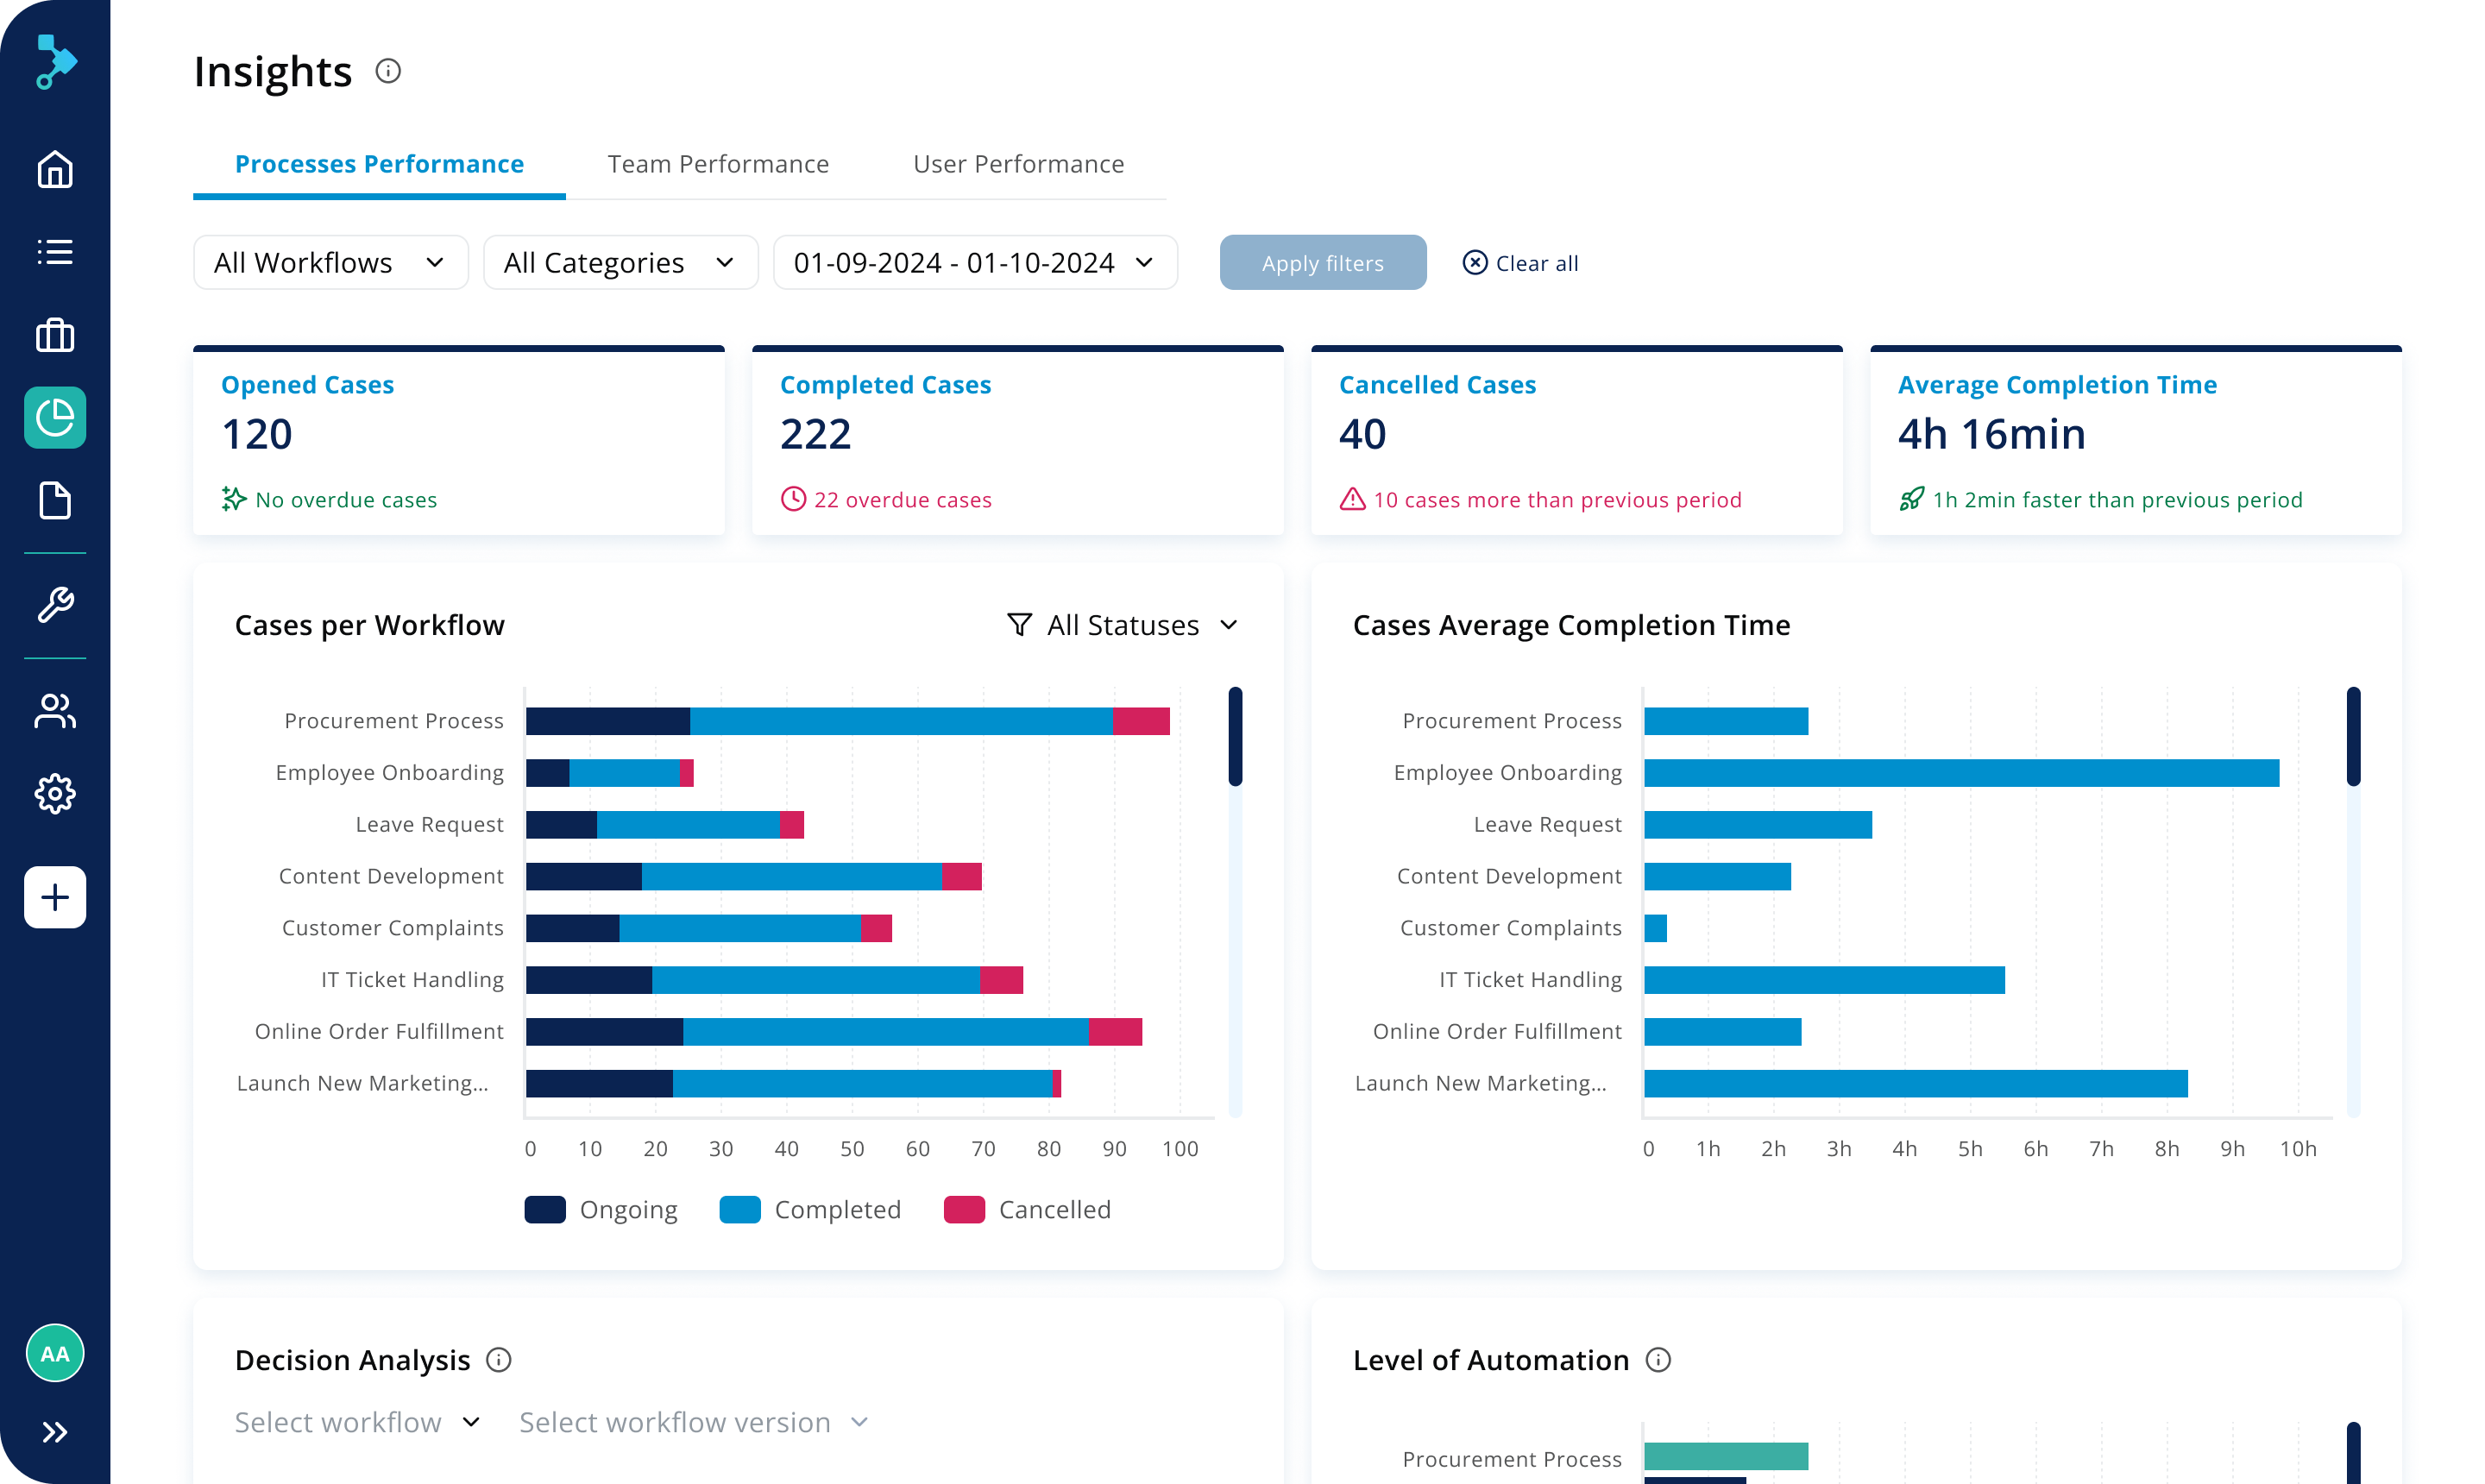Switch to the User Performance tab
The height and width of the screenshot is (1484, 2485).
click(x=1018, y=164)
